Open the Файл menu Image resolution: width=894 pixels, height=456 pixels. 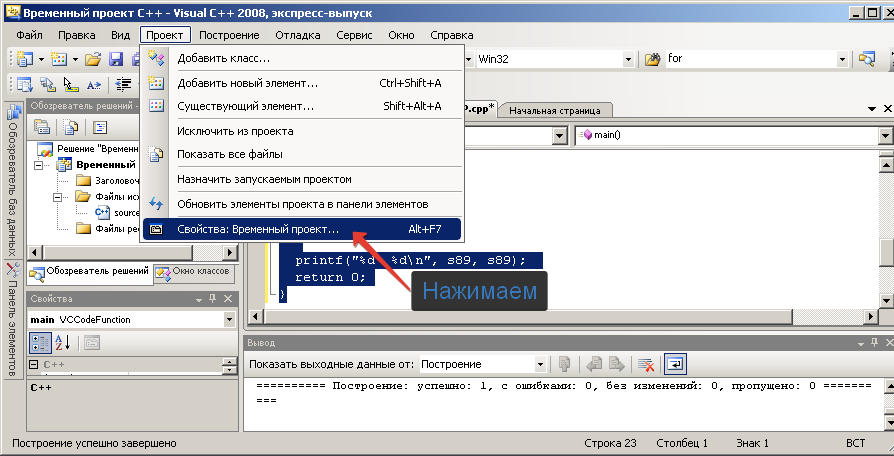pos(30,35)
